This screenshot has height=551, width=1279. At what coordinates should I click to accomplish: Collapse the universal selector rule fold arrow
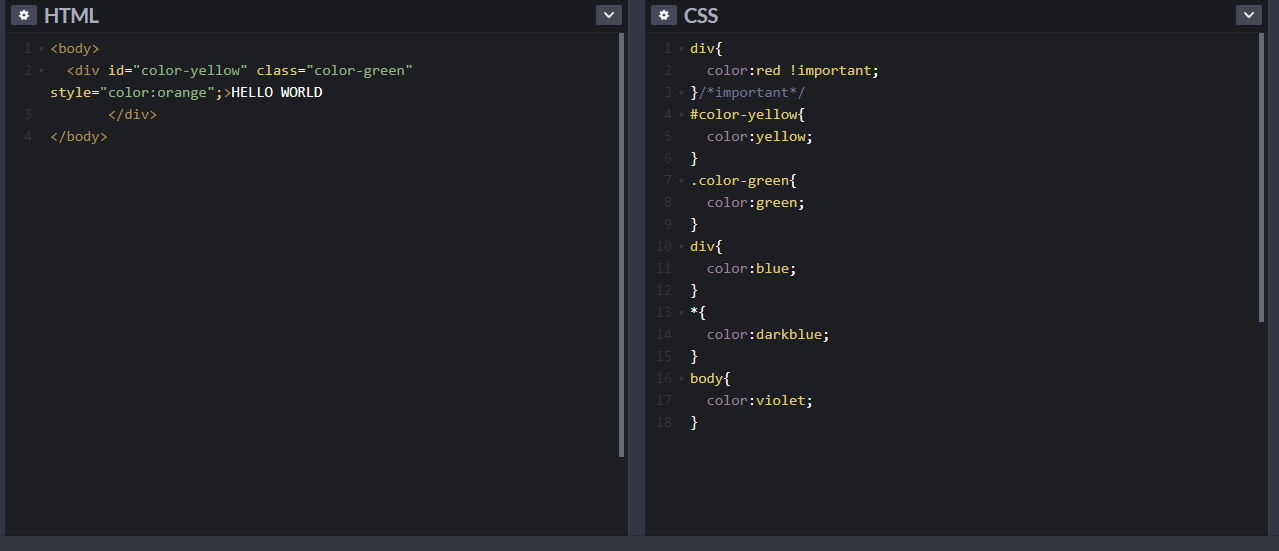coord(681,312)
